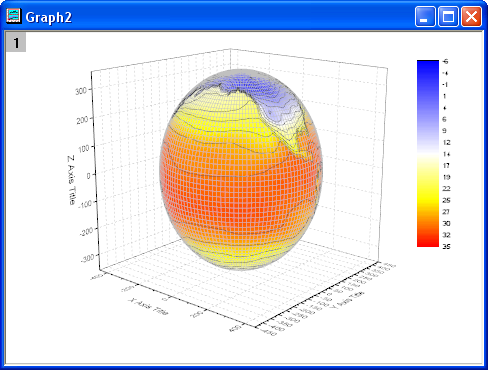The image size is (488, 370).
Task: Select the Z Axis Title label
Action: [71, 180]
